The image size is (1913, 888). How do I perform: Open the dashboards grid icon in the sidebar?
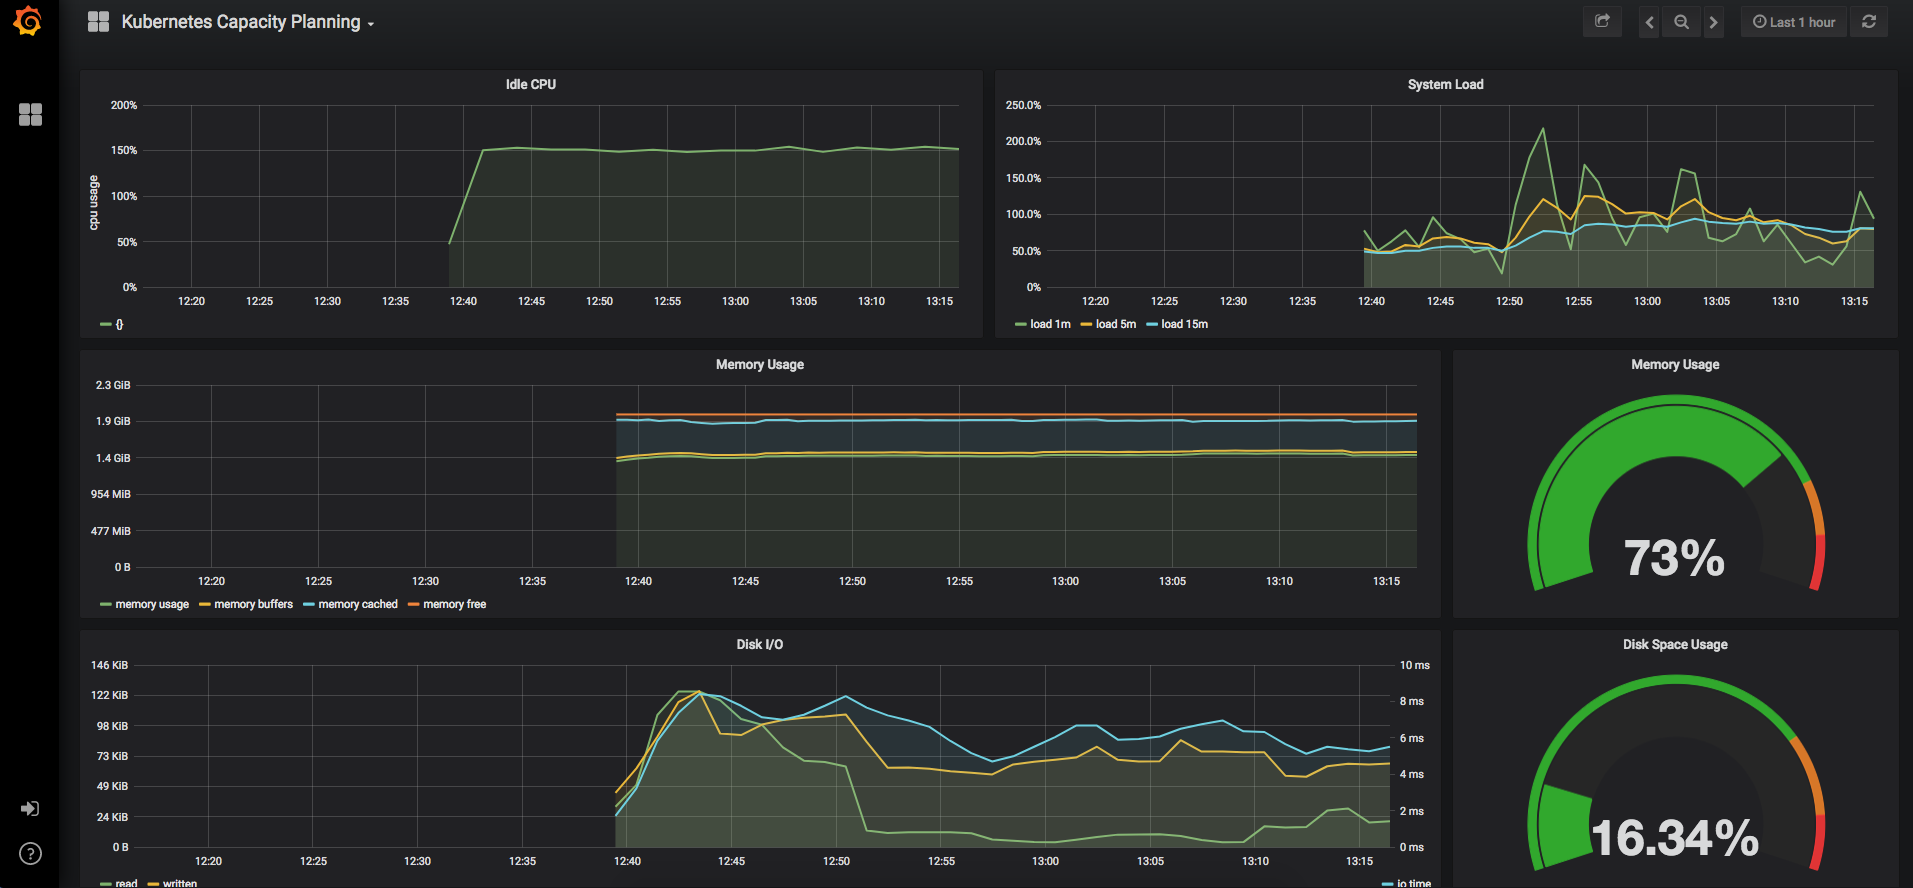coord(30,115)
